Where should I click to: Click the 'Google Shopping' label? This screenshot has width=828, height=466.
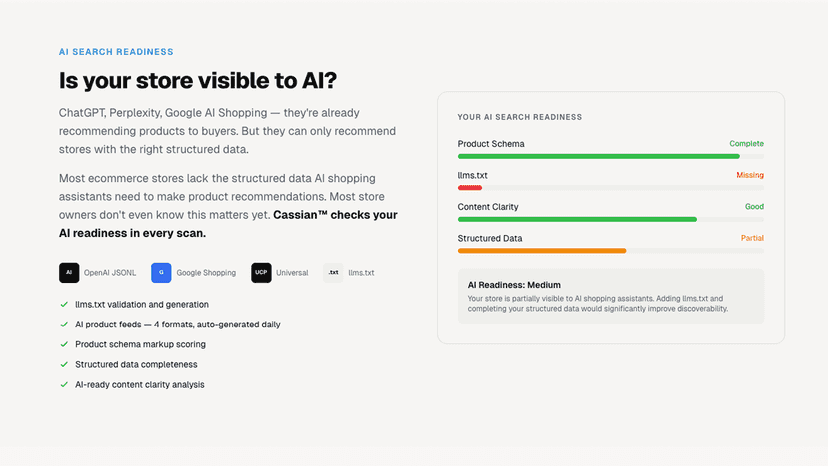click(206, 273)
